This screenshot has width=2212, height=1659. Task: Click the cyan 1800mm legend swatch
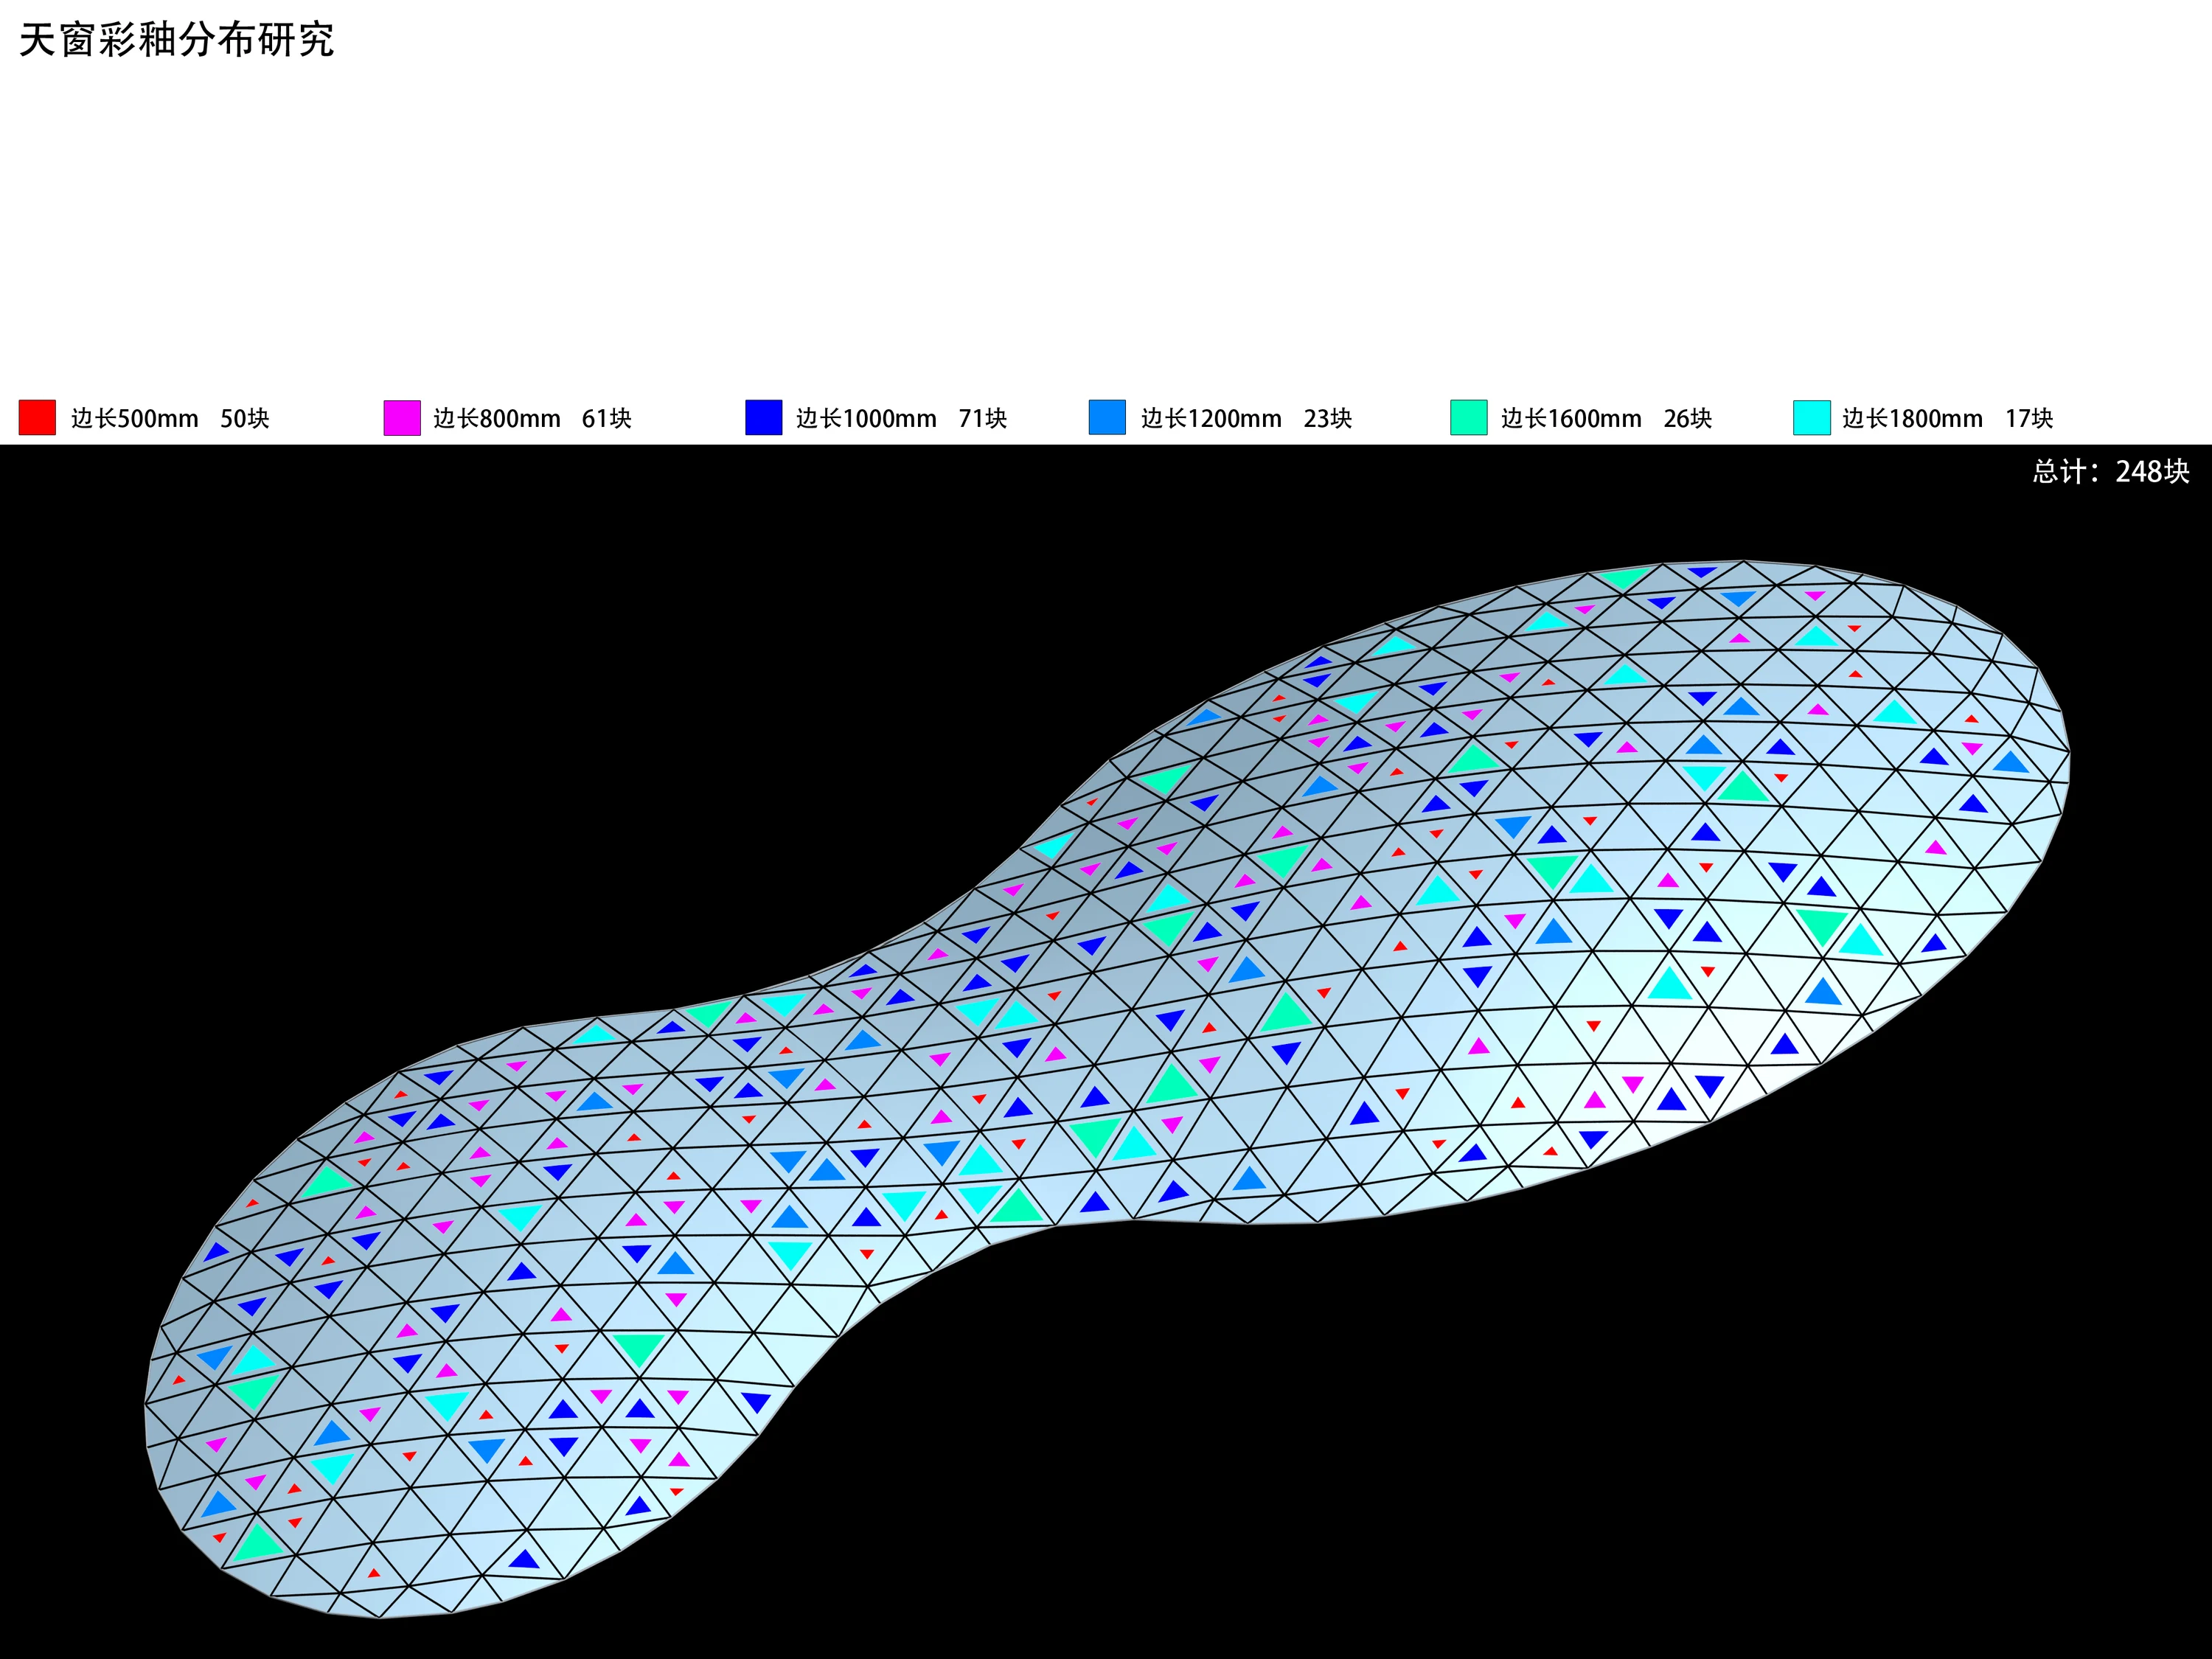click(1812, 417)
